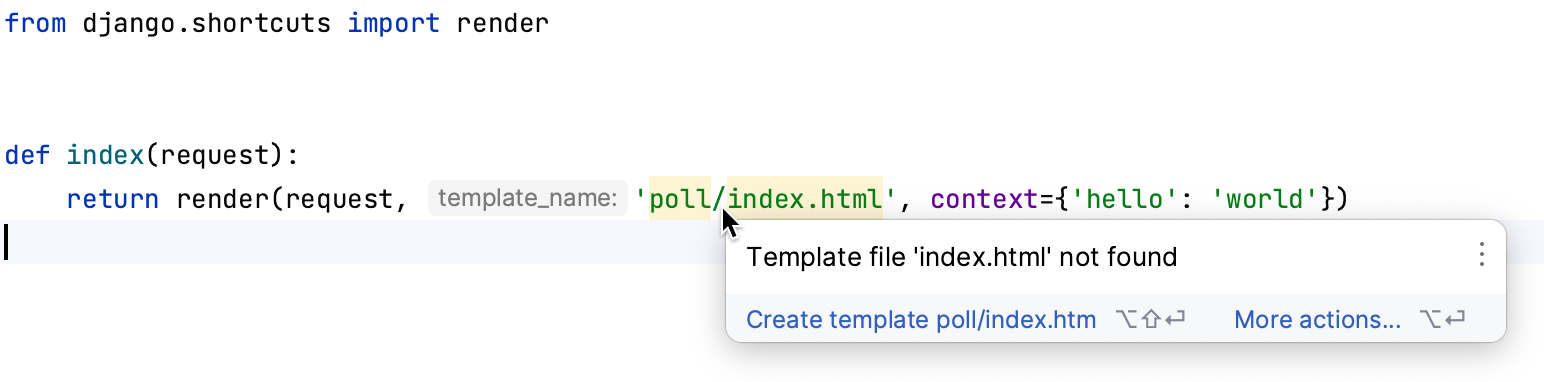The width and height of the screenshot is (1544, 382).
Task: Click the django.shortcuts module name
Action: click(x=207, y=23)
